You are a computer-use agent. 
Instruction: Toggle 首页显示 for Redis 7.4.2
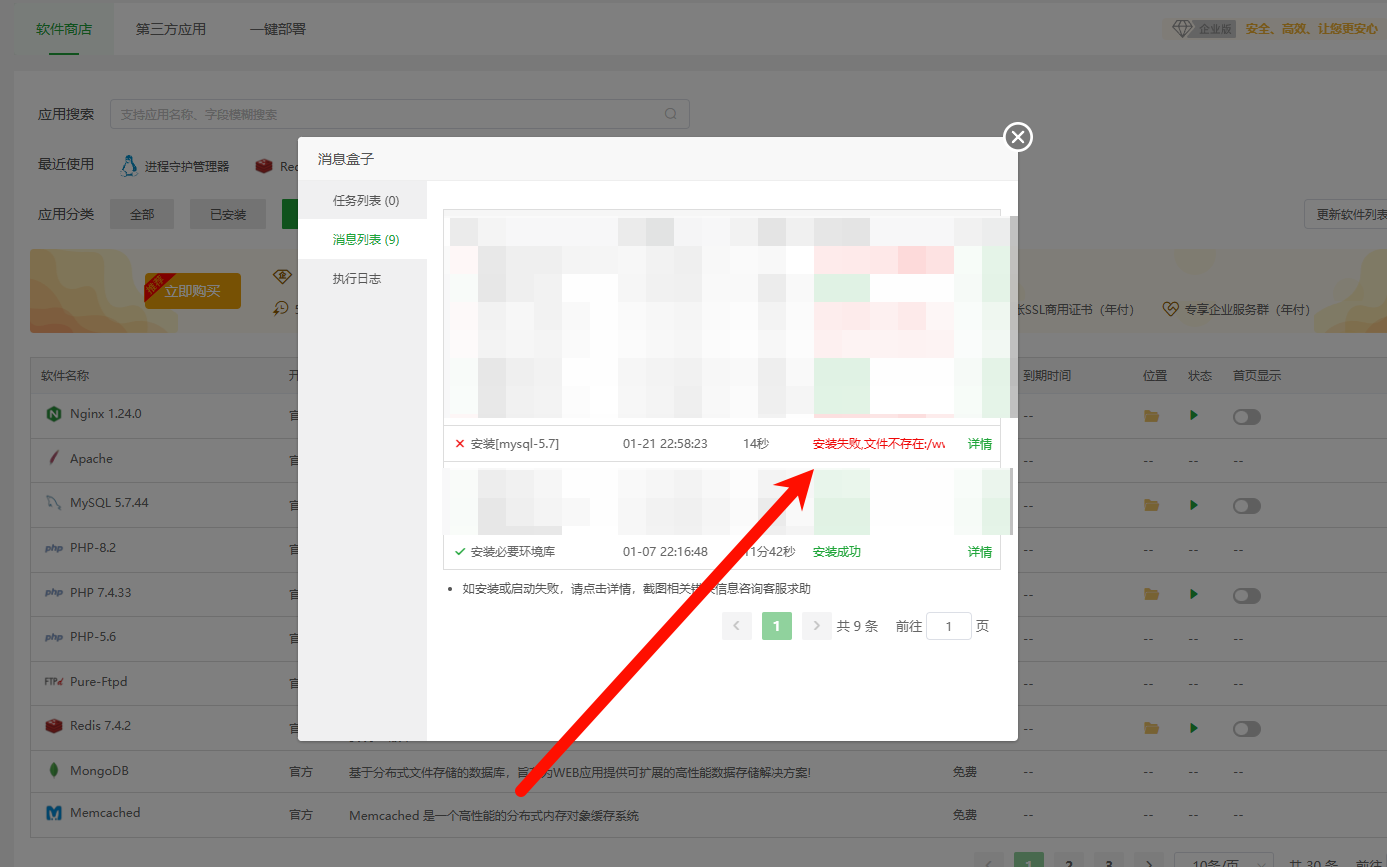(x=1247, y=729)
